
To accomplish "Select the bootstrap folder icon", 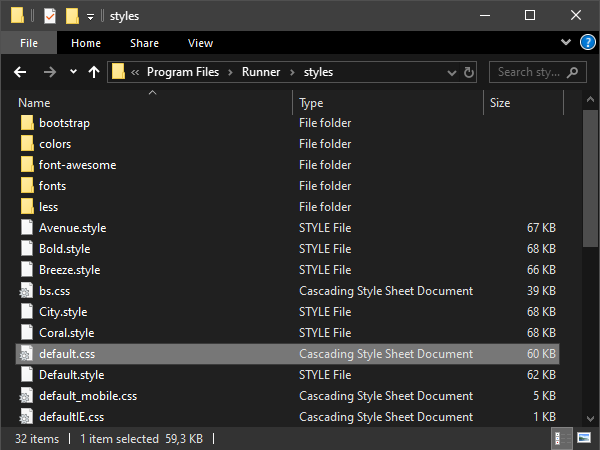I will (x=27, y=123).
